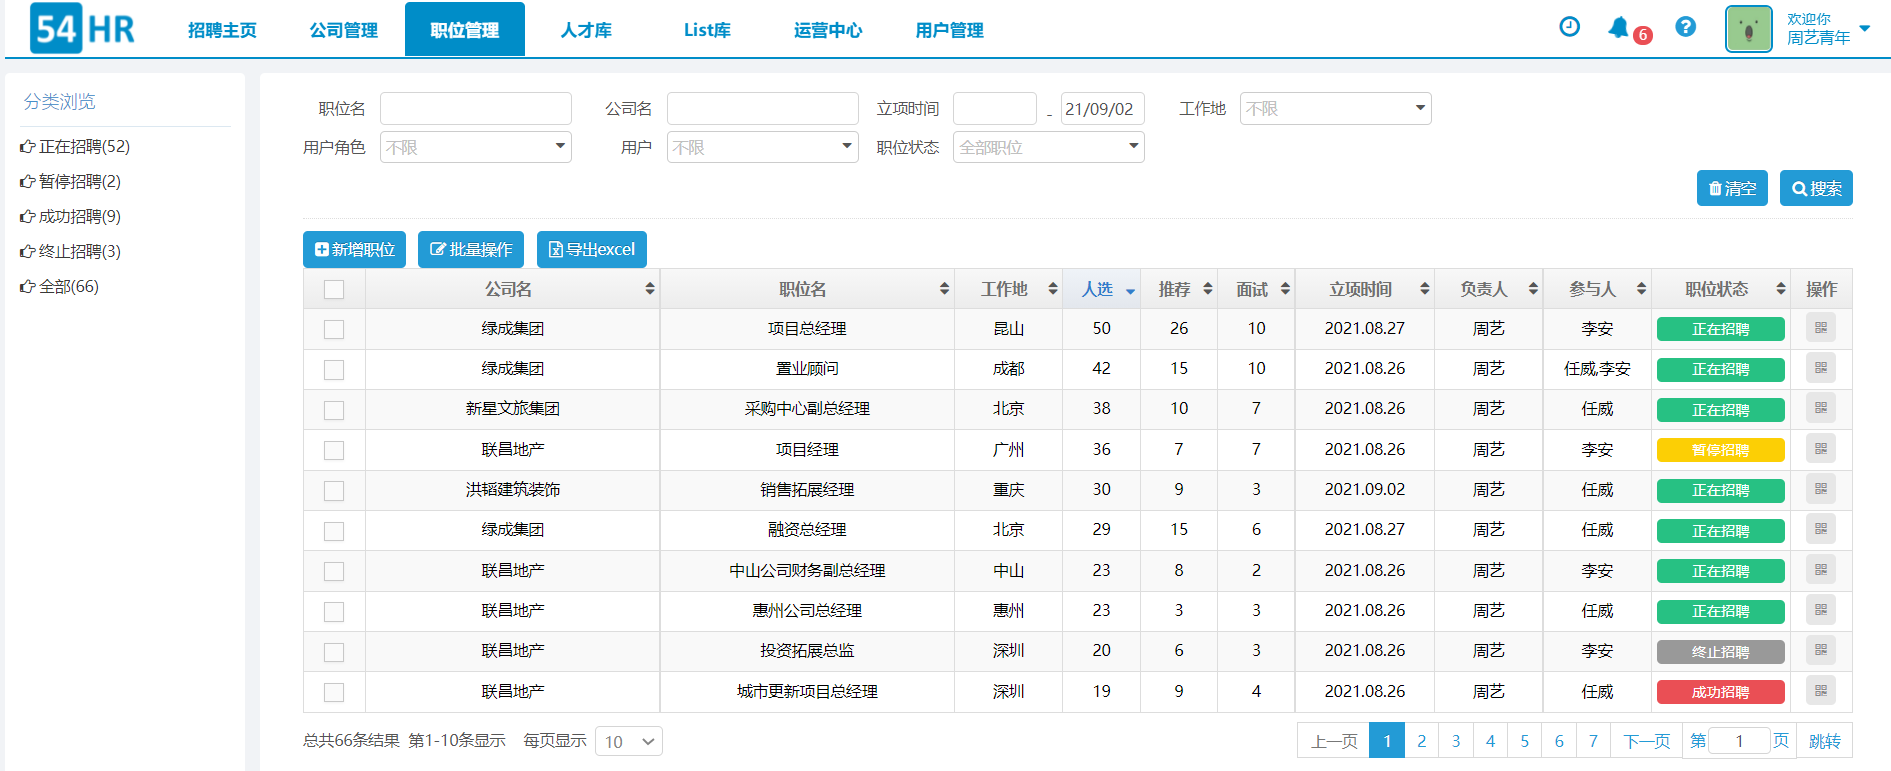Open action icon for 惠州公司总经理 row

tap(1821, 610)
